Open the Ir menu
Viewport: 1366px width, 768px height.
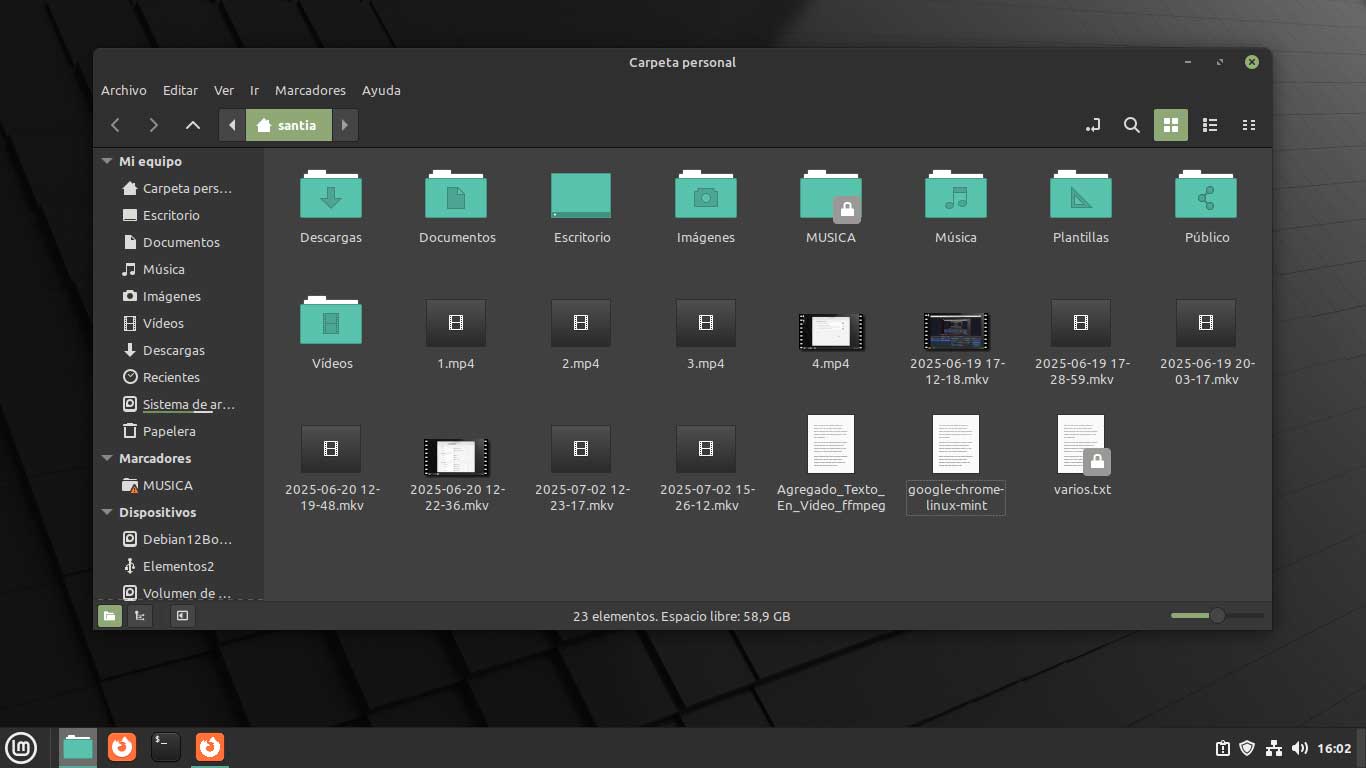[x=255, y=90]
